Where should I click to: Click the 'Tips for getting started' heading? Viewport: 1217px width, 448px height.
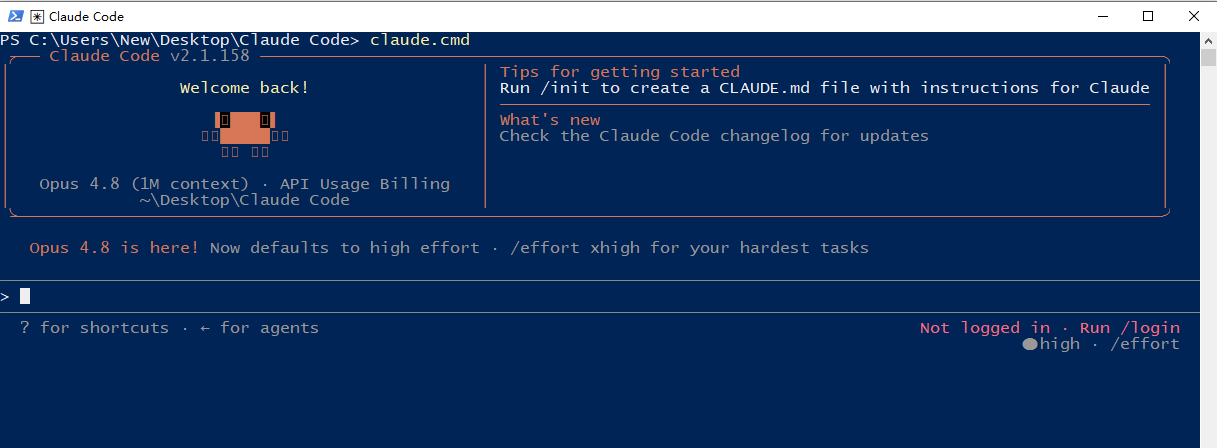tap(620, 72)
